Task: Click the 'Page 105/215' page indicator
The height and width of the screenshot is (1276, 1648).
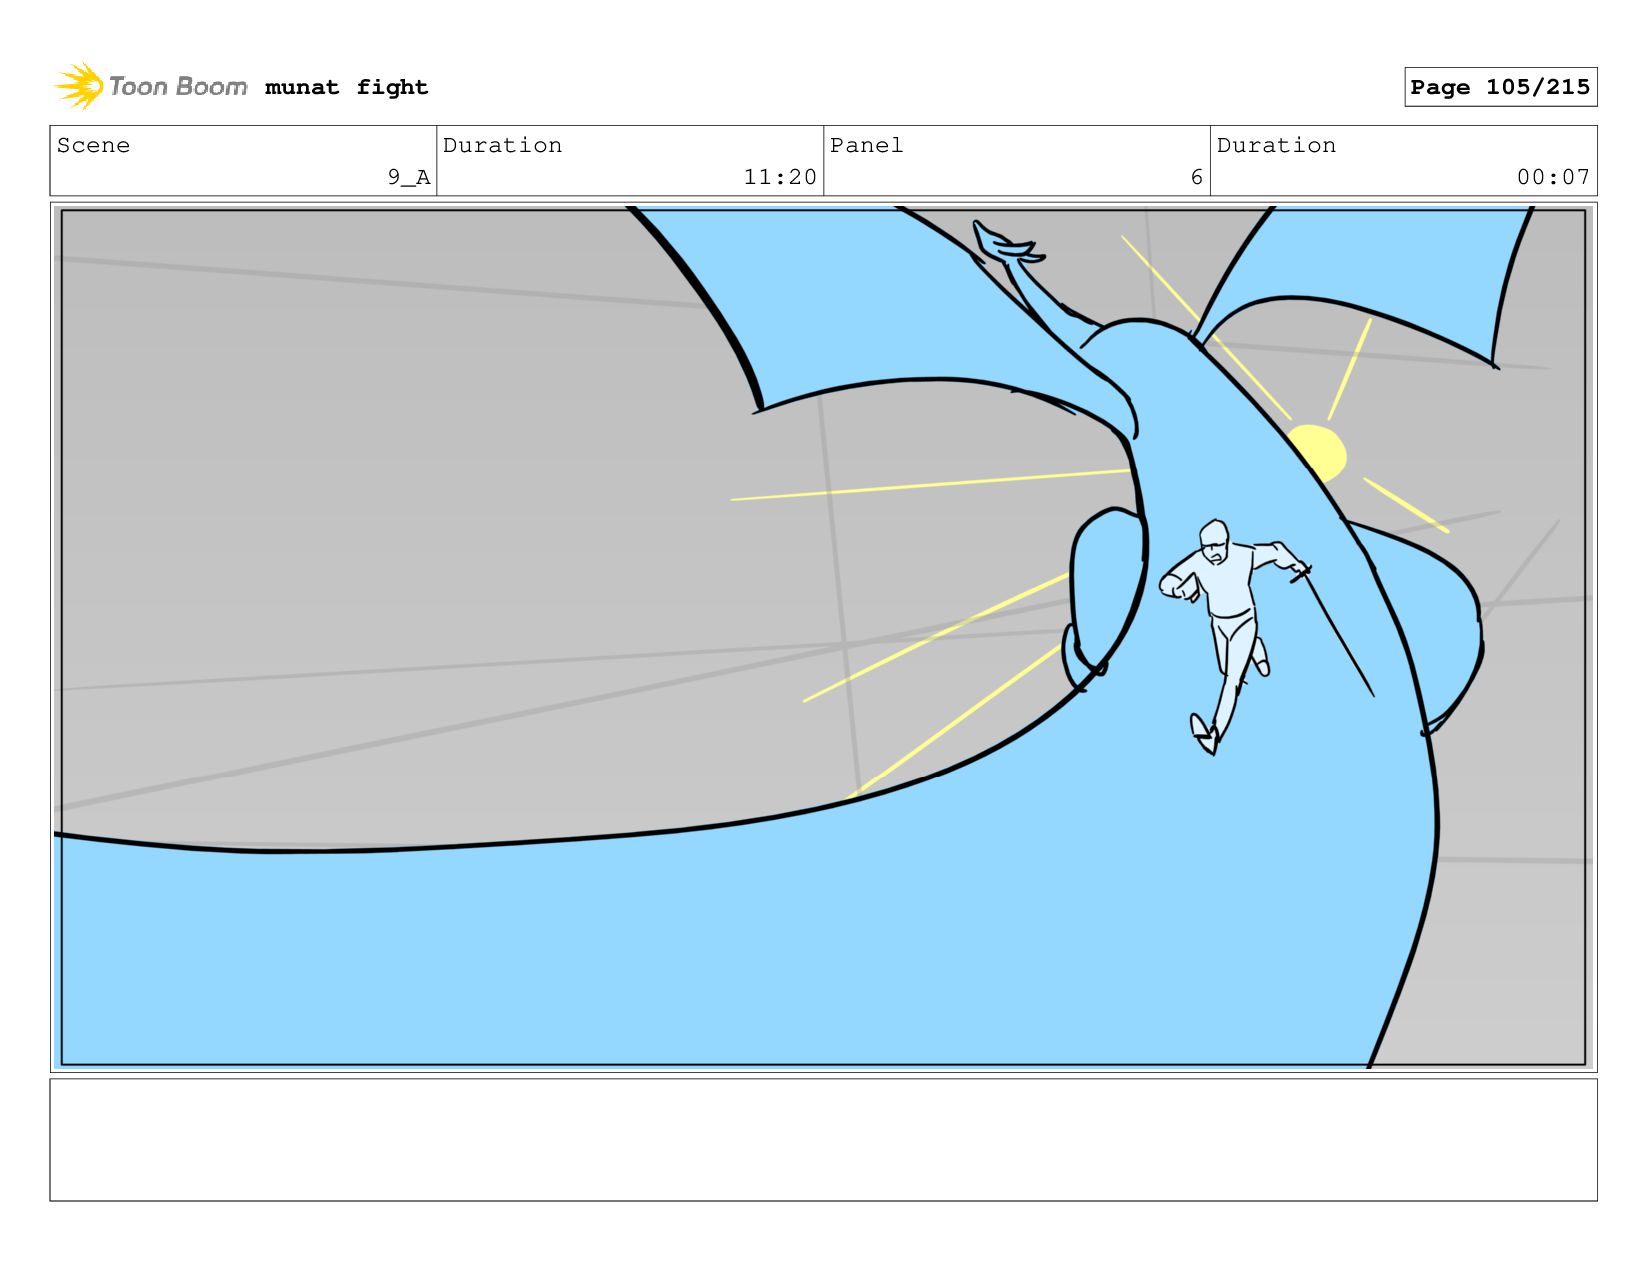Action: click(x=1500, y=87)
